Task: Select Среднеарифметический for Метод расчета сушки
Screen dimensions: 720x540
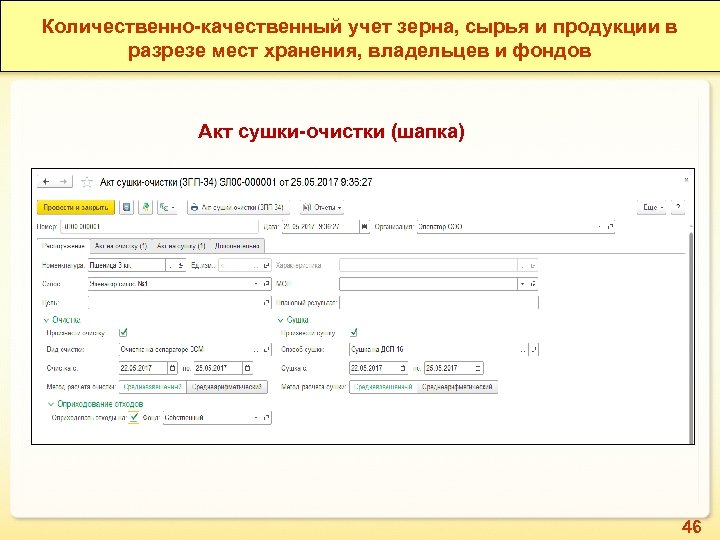Action: (457, 387)
